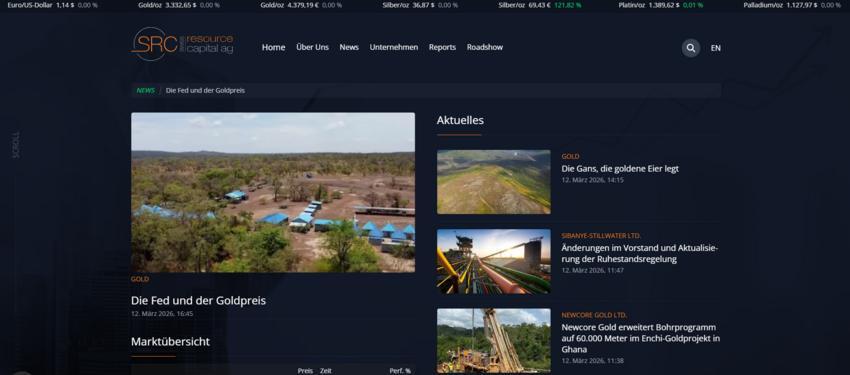Screen dimensions: 850x375
Task: Open the Sibanye-Stillwater article thumbnail
Action: [x=493, y=261]
